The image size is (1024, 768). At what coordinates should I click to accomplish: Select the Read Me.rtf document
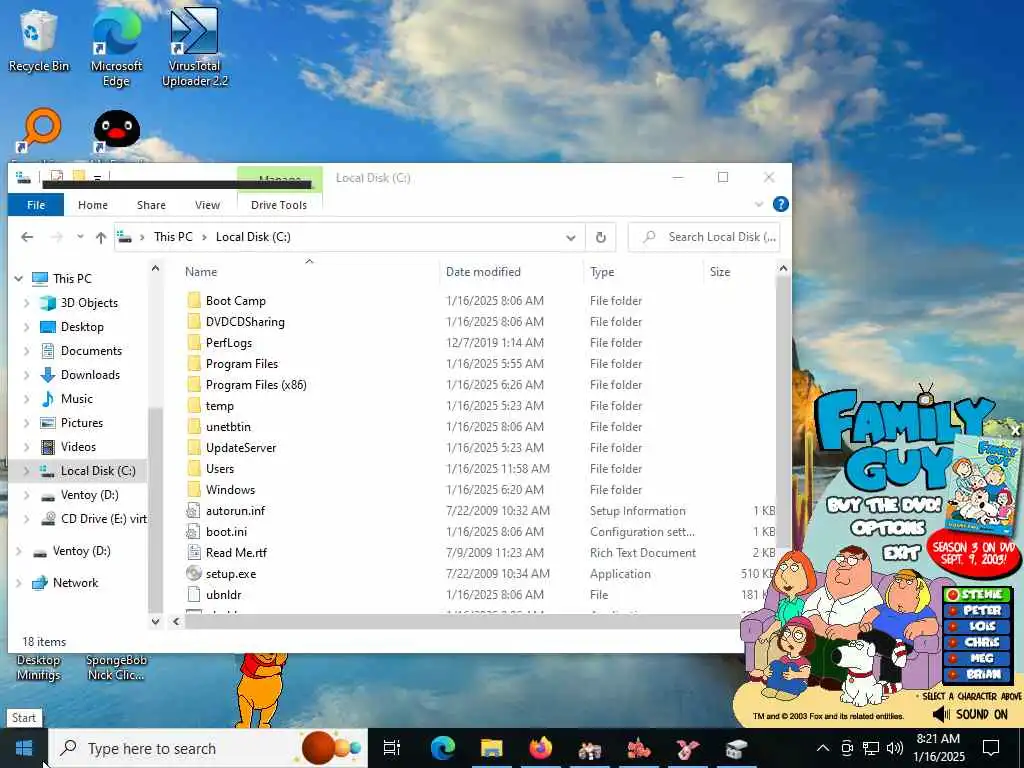(236, 552)
